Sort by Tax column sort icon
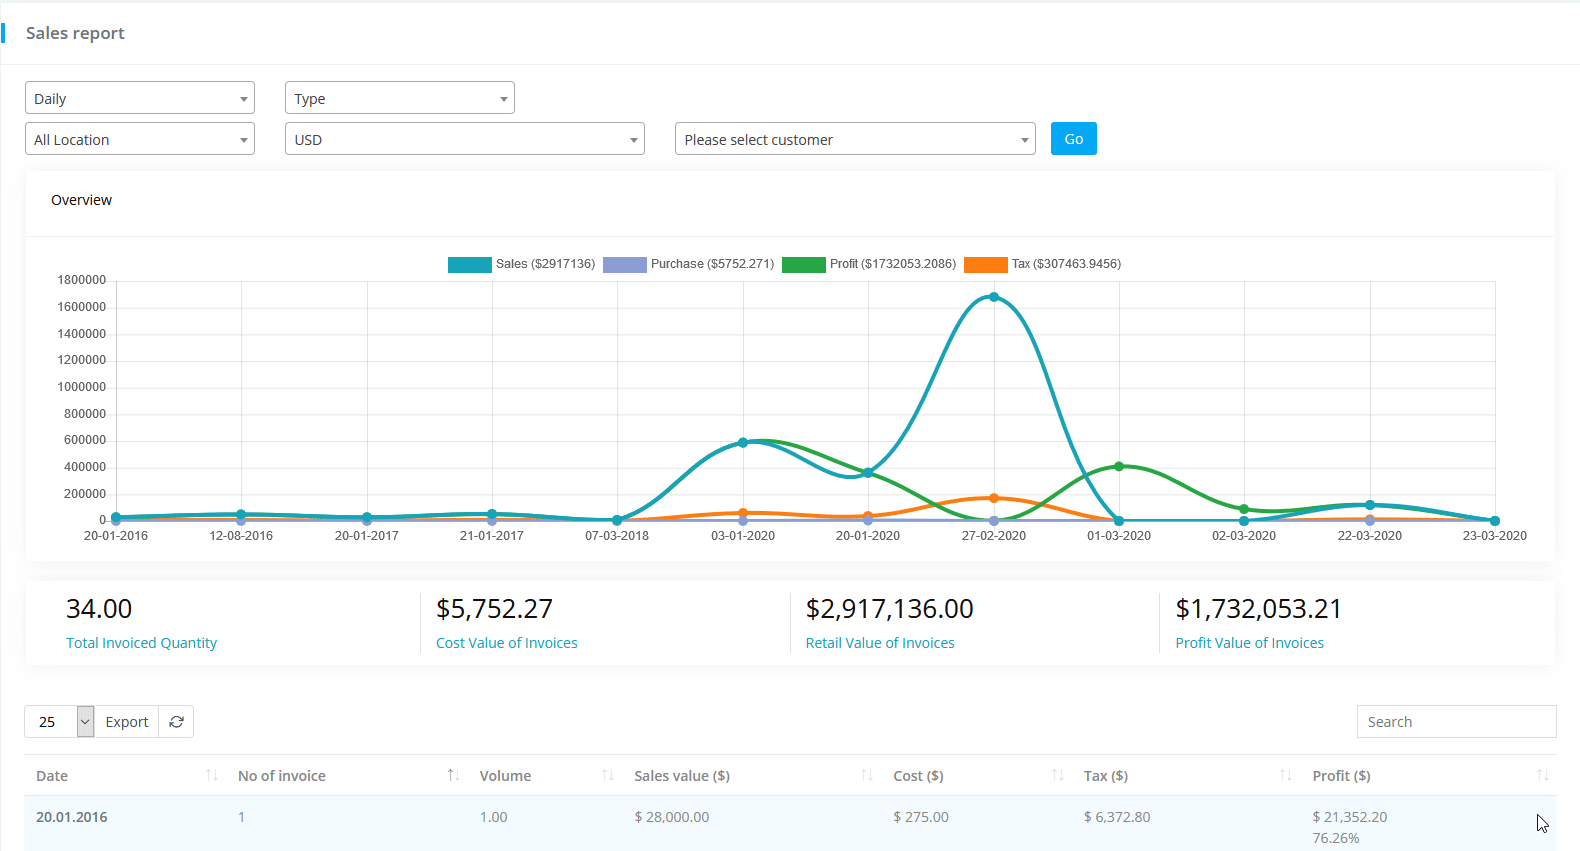 [x=1285, y=776]
